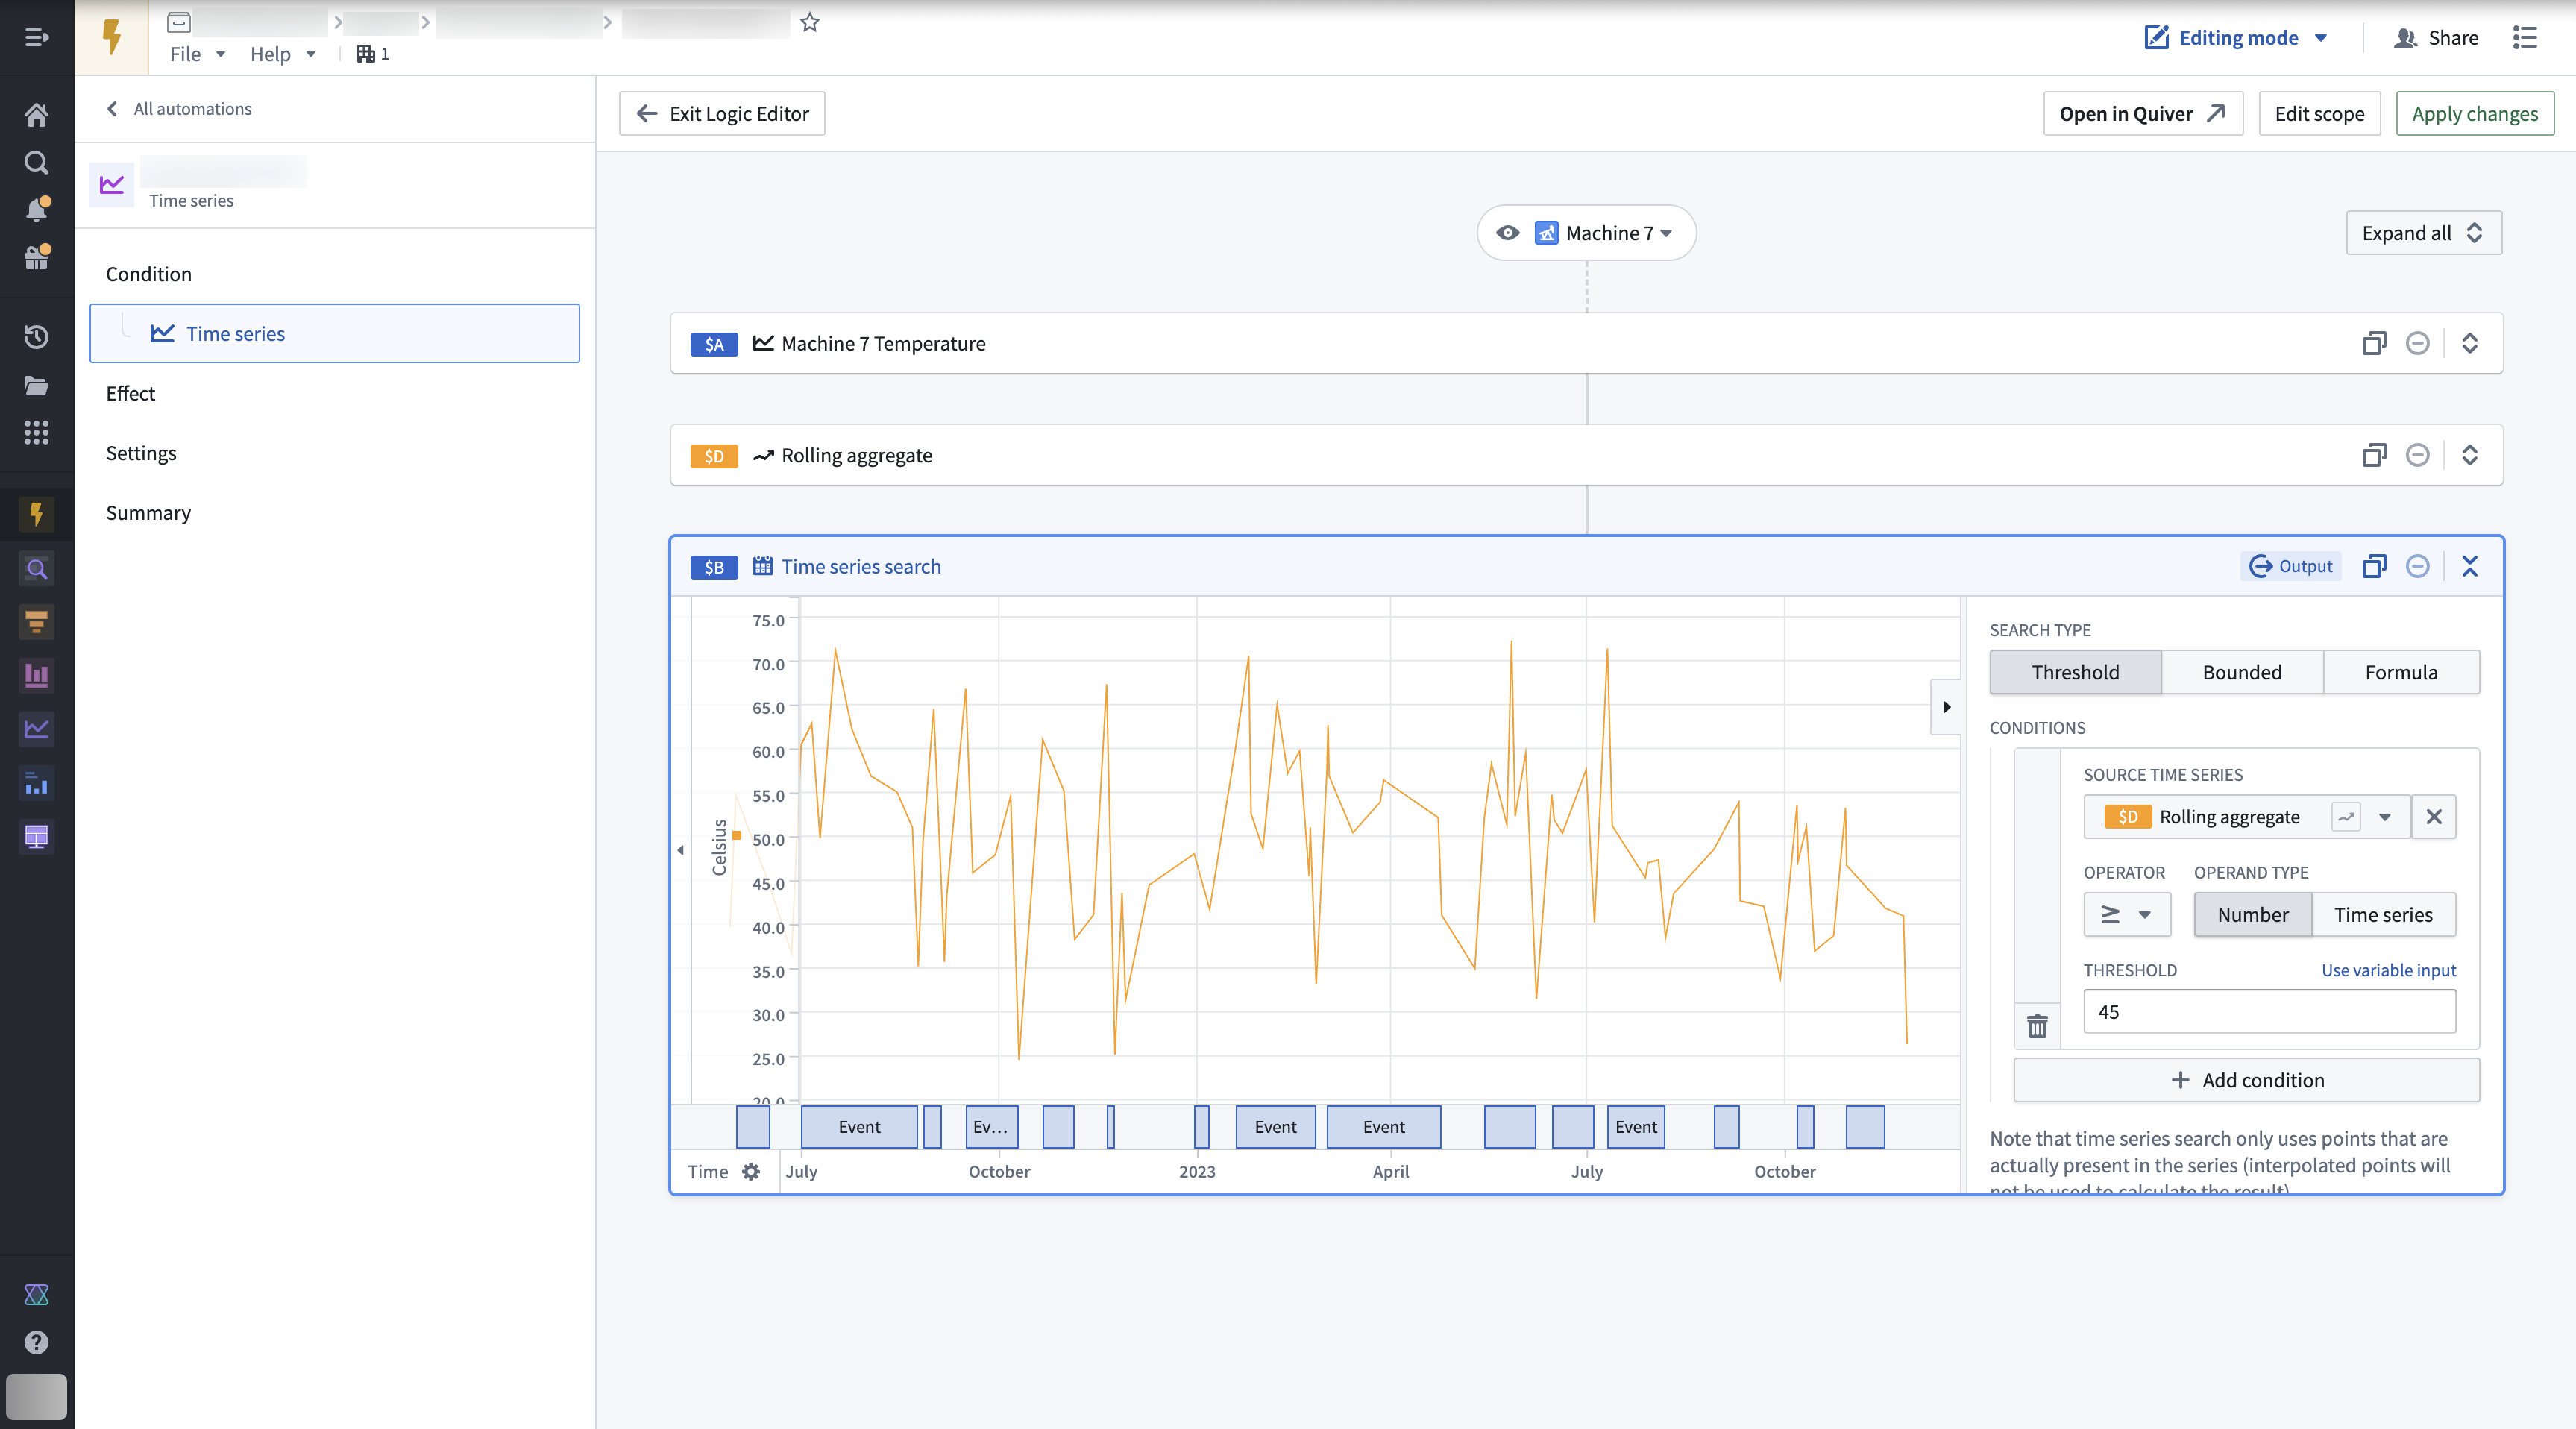
Task: Open the source time series dropdown arrow
Action: tap(2385, 817)
